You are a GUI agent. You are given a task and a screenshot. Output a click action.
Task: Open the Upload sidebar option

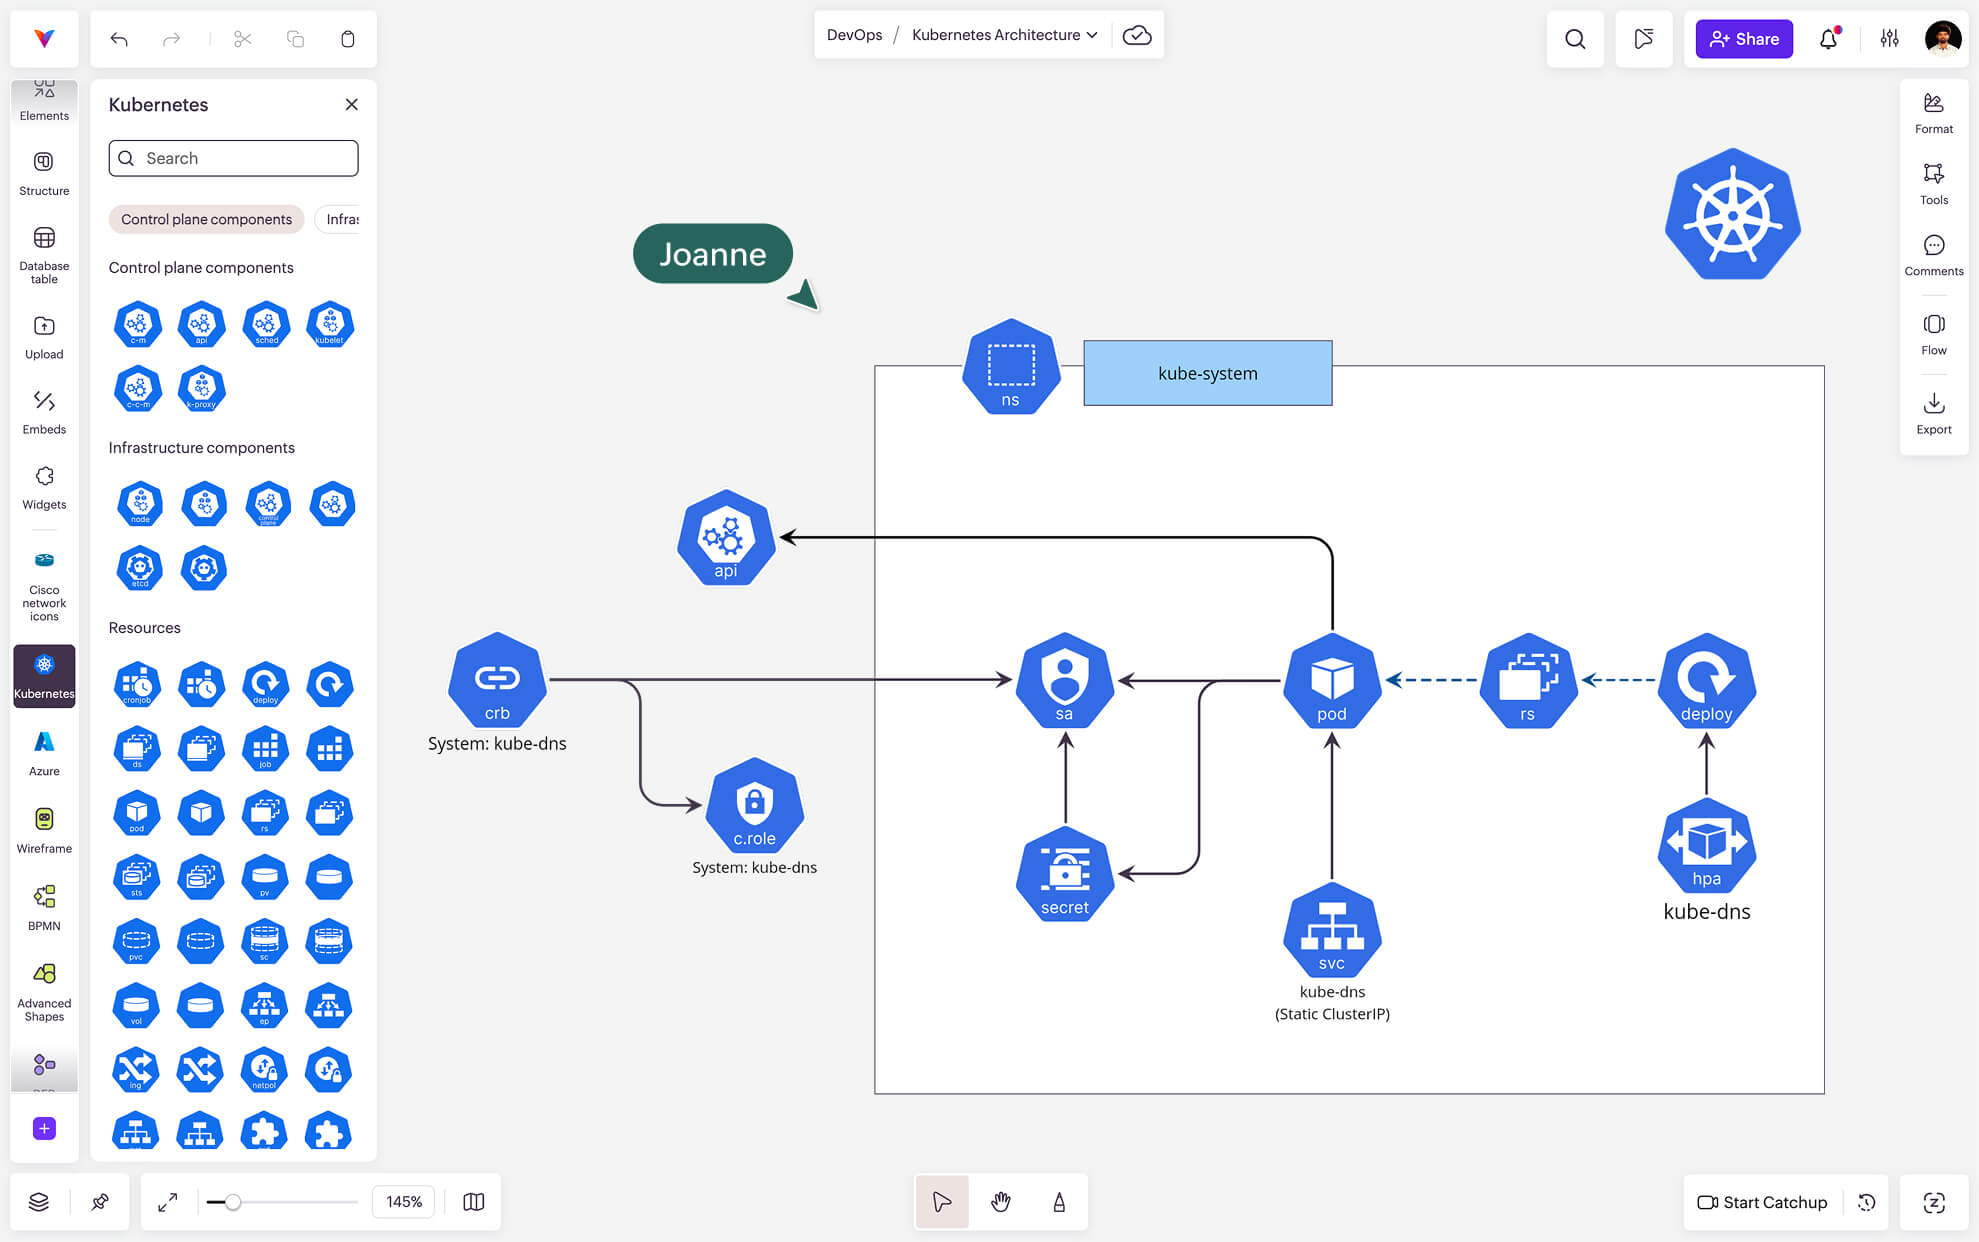44,337
